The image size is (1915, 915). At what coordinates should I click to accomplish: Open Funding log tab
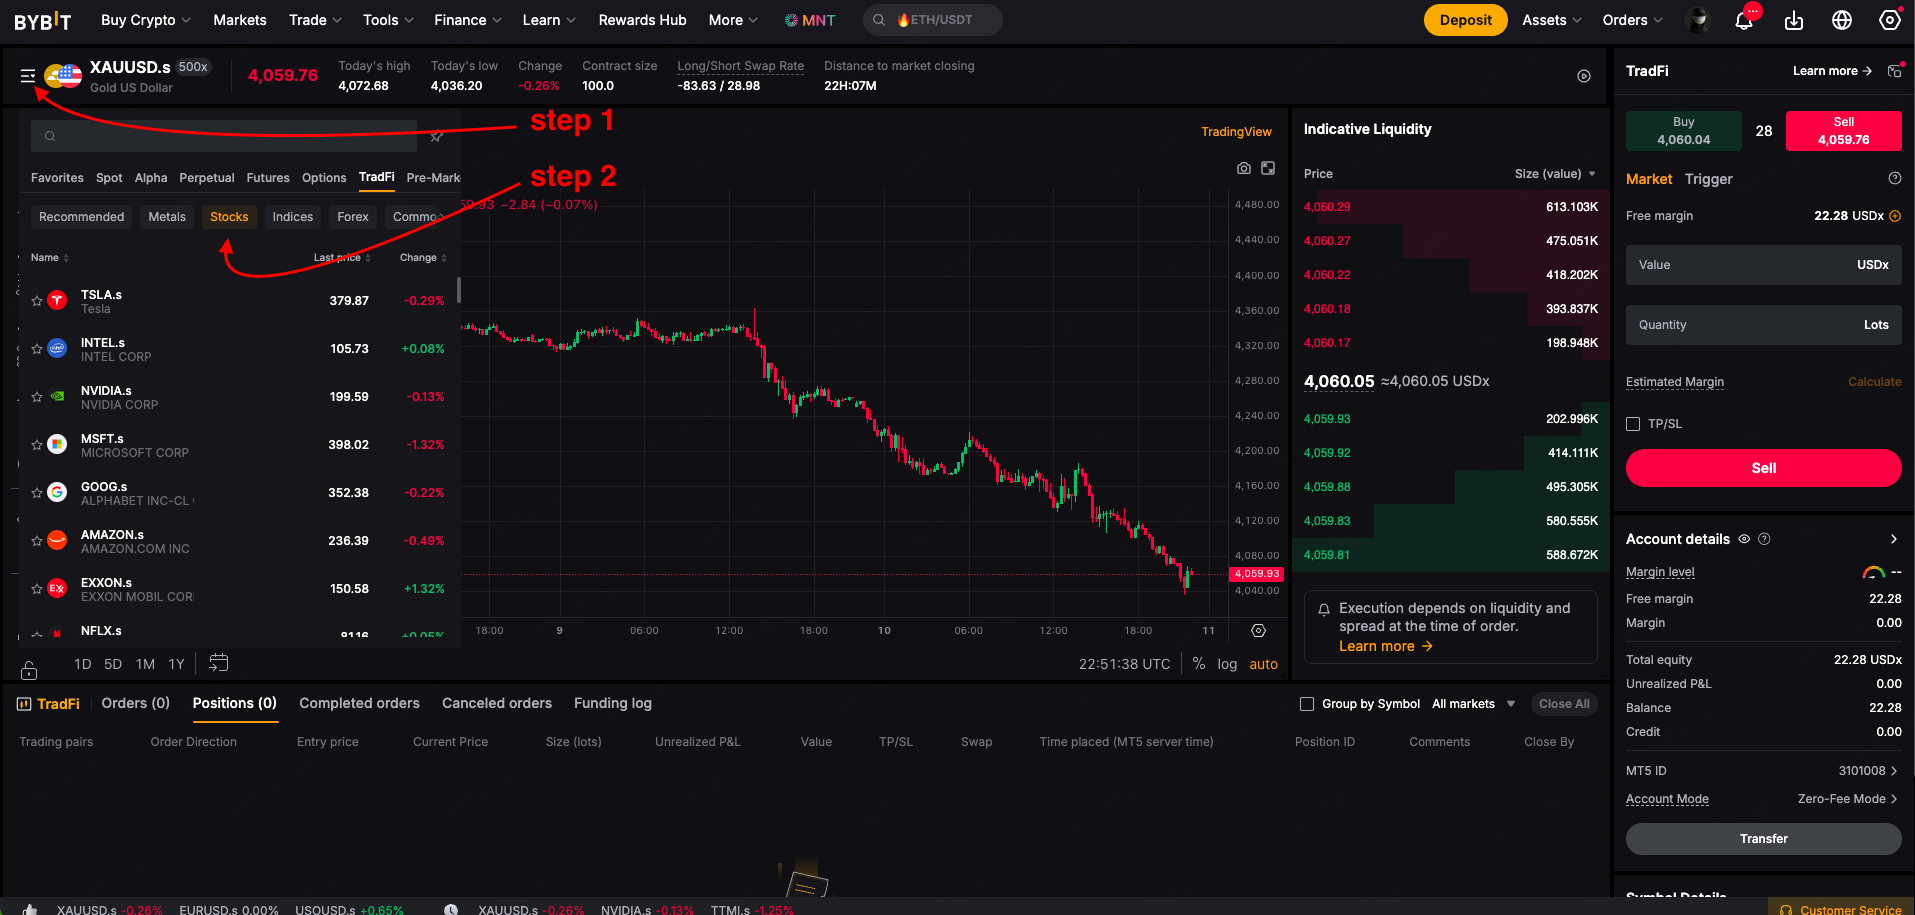[x=613, y=703]
